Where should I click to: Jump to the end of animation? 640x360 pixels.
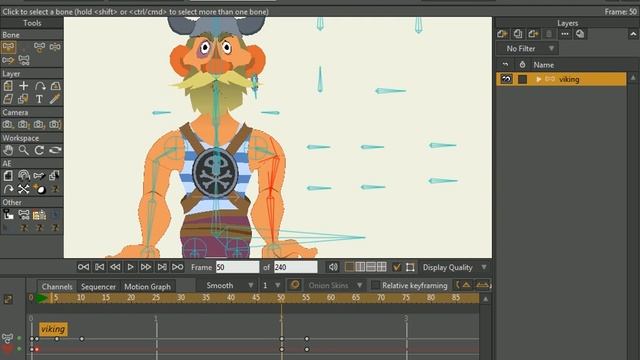pos(178,267)
